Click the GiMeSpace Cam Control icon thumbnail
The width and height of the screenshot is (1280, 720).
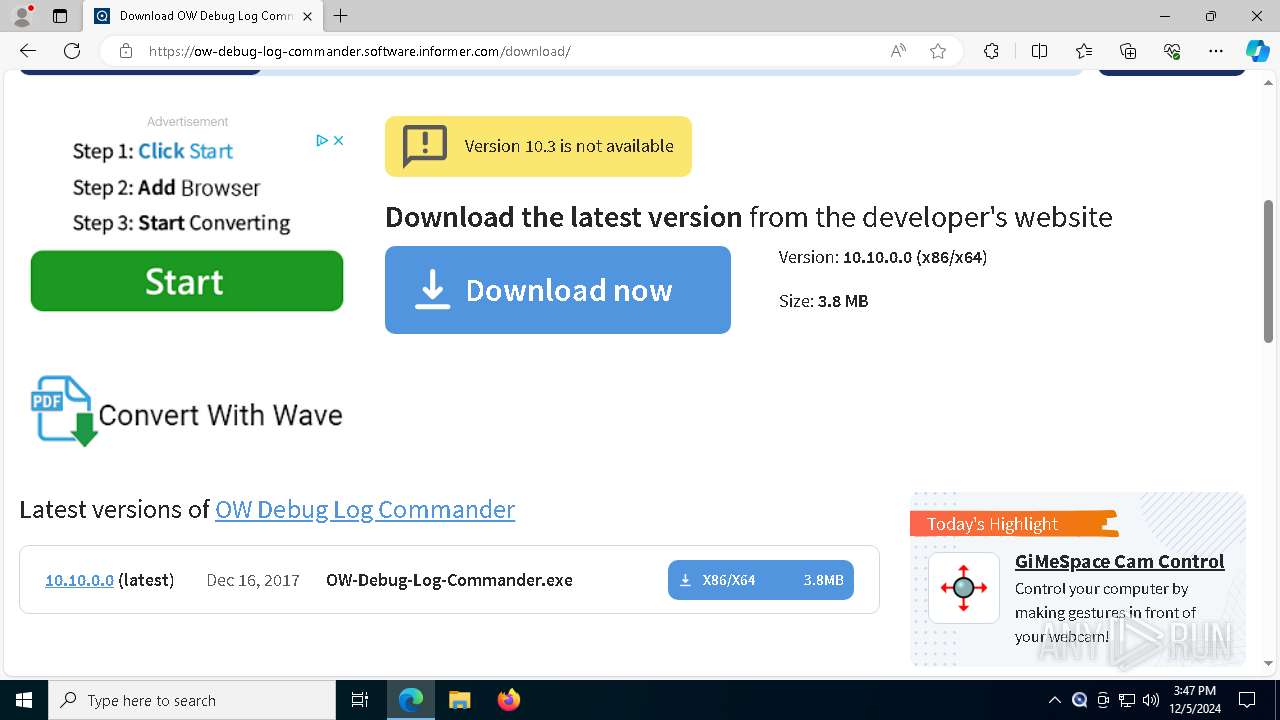964,588
